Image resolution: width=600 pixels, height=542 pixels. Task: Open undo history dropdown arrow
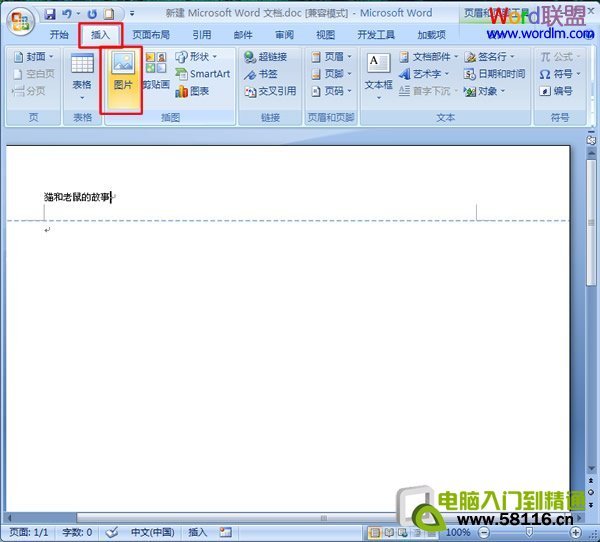pyautogui.click(x=78, y=14)
